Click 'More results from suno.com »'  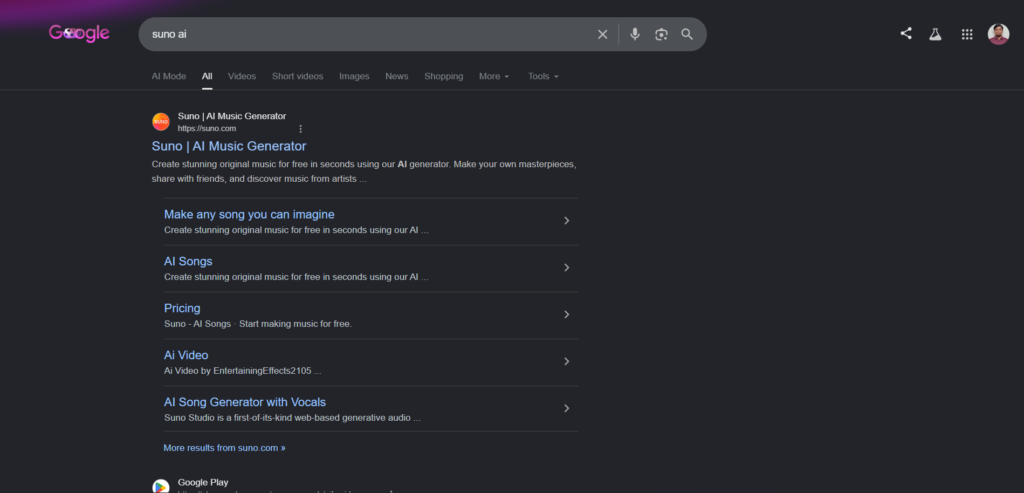point(224,448)
